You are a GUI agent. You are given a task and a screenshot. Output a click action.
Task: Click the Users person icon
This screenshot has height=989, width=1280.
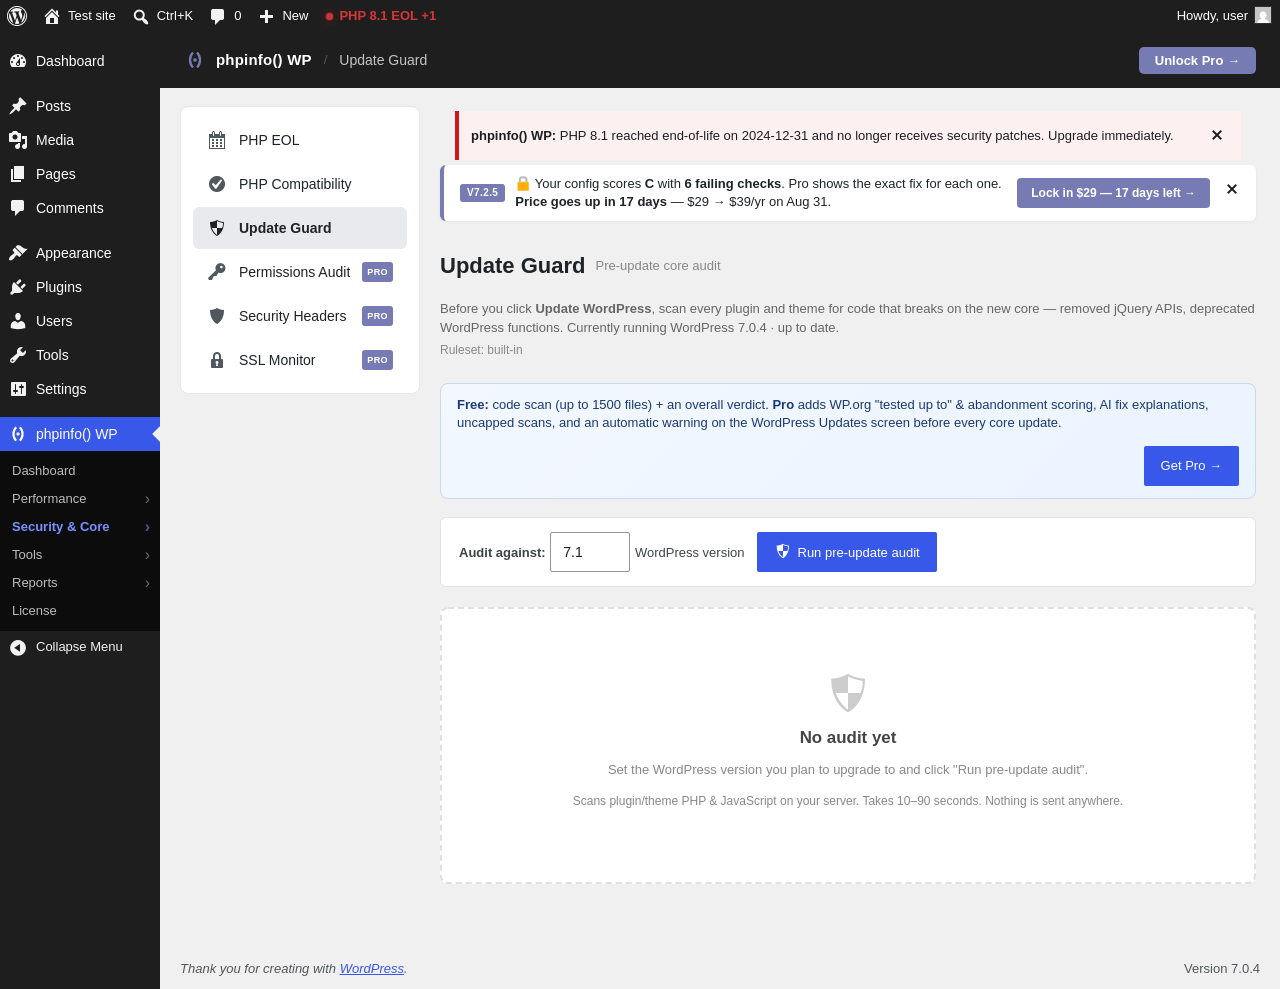(x=18, y=321)
